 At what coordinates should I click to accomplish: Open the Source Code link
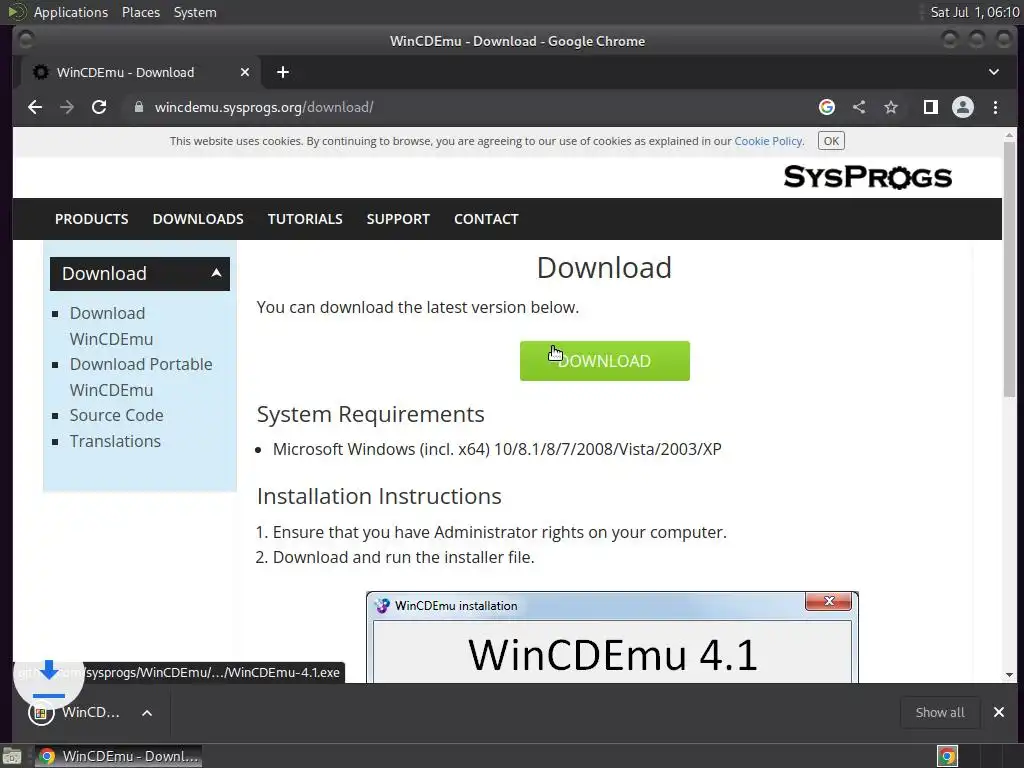(x=116, y=415)
